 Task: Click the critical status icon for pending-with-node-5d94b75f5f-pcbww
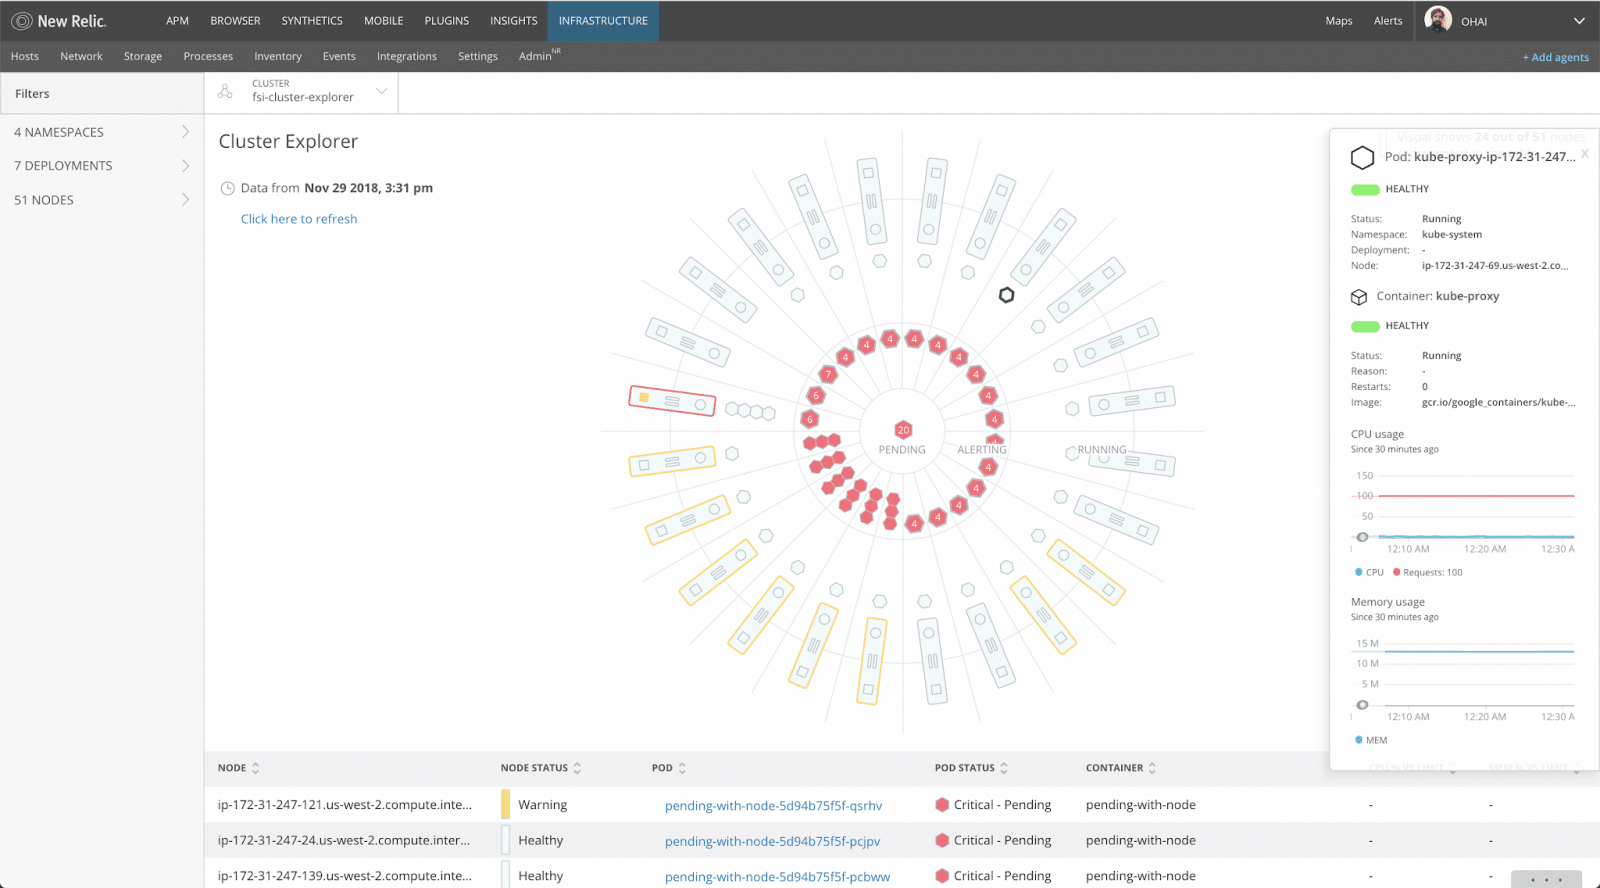click(x=942, y=875)
